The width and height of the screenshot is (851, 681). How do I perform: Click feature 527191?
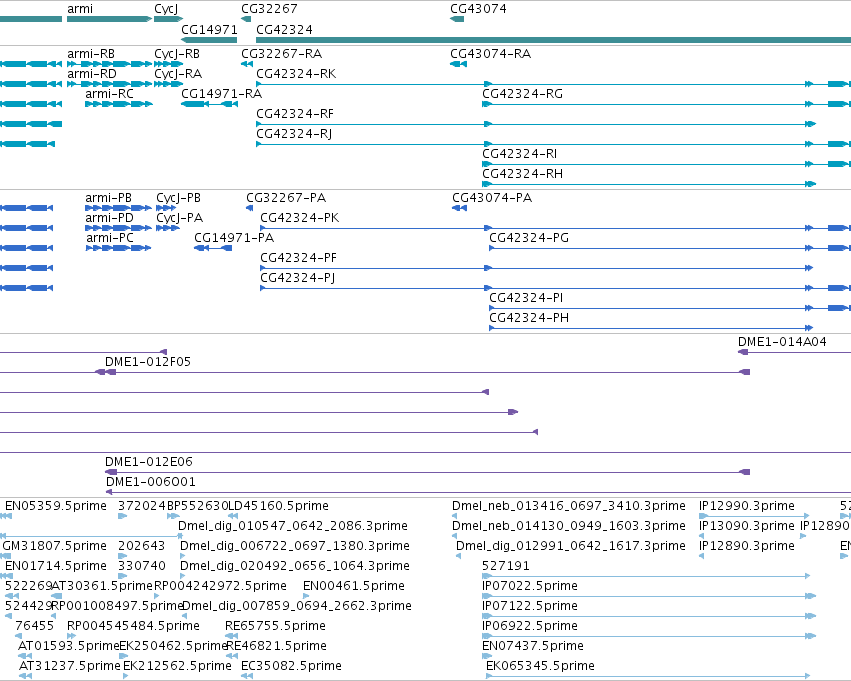[x=506, y=567]
